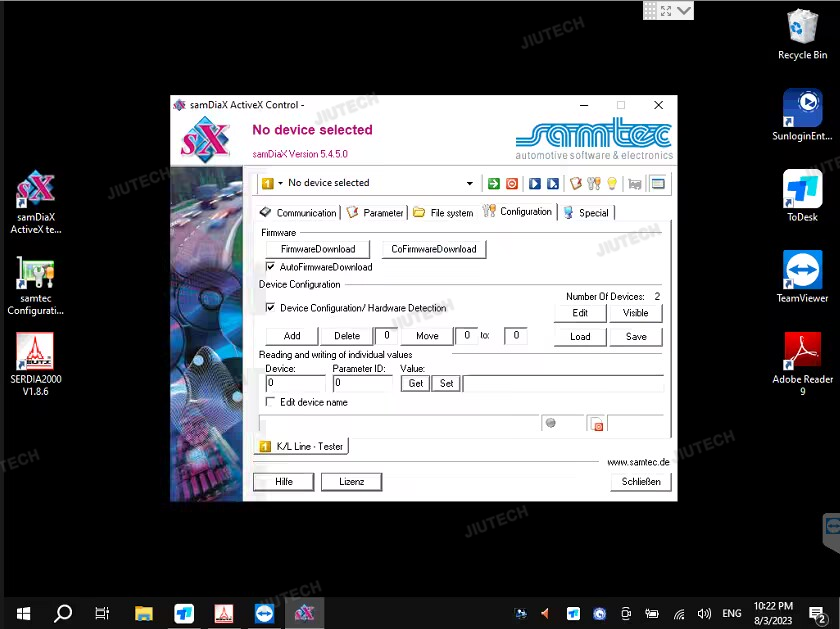Click the wrench tools toolbar icon
Viewport: 840px width, 629px height.
594,184
